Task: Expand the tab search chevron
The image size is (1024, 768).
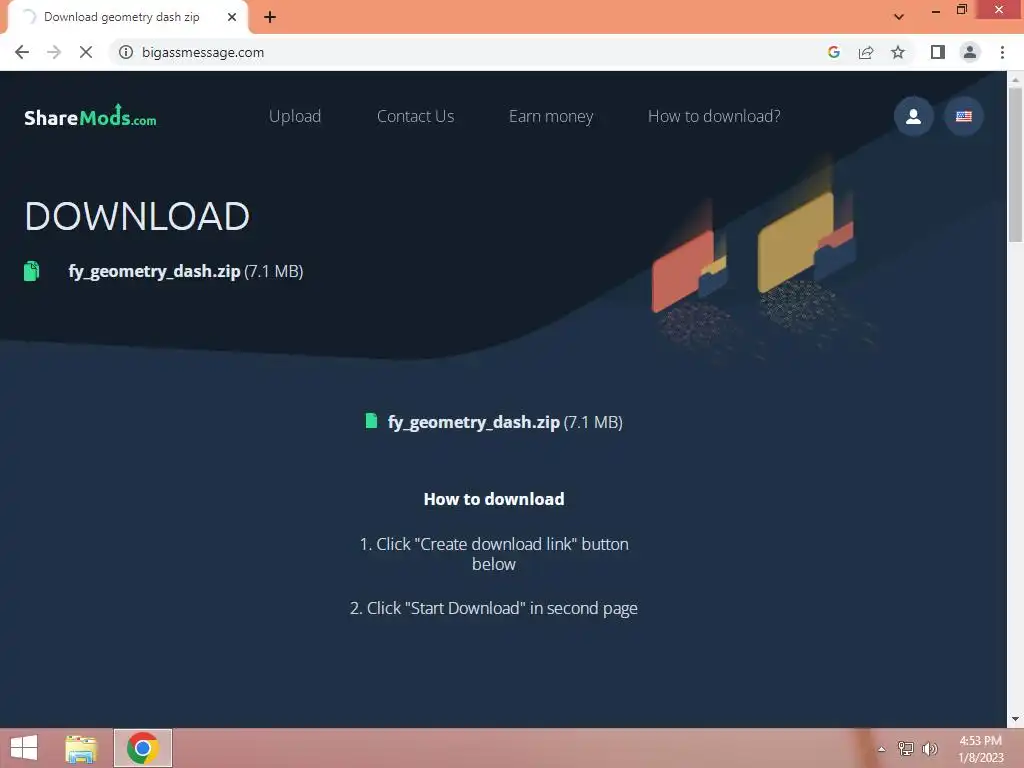Action: (899, 17)
